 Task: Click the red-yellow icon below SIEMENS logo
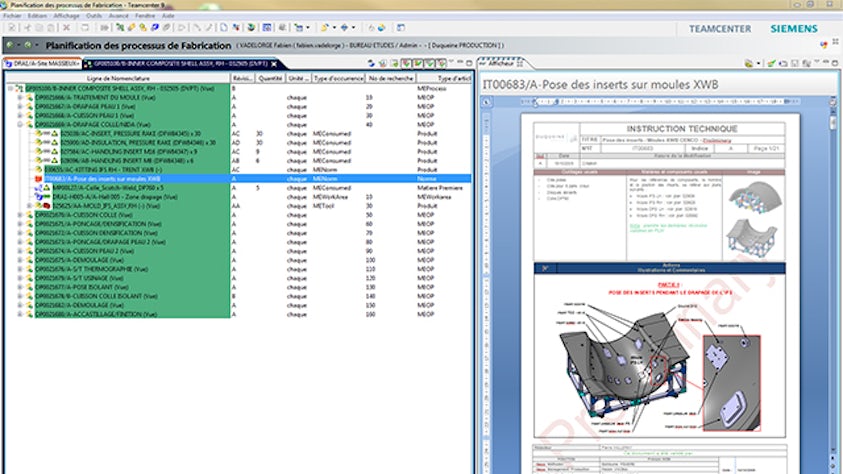pyautogui.click(x=823, y=45)
